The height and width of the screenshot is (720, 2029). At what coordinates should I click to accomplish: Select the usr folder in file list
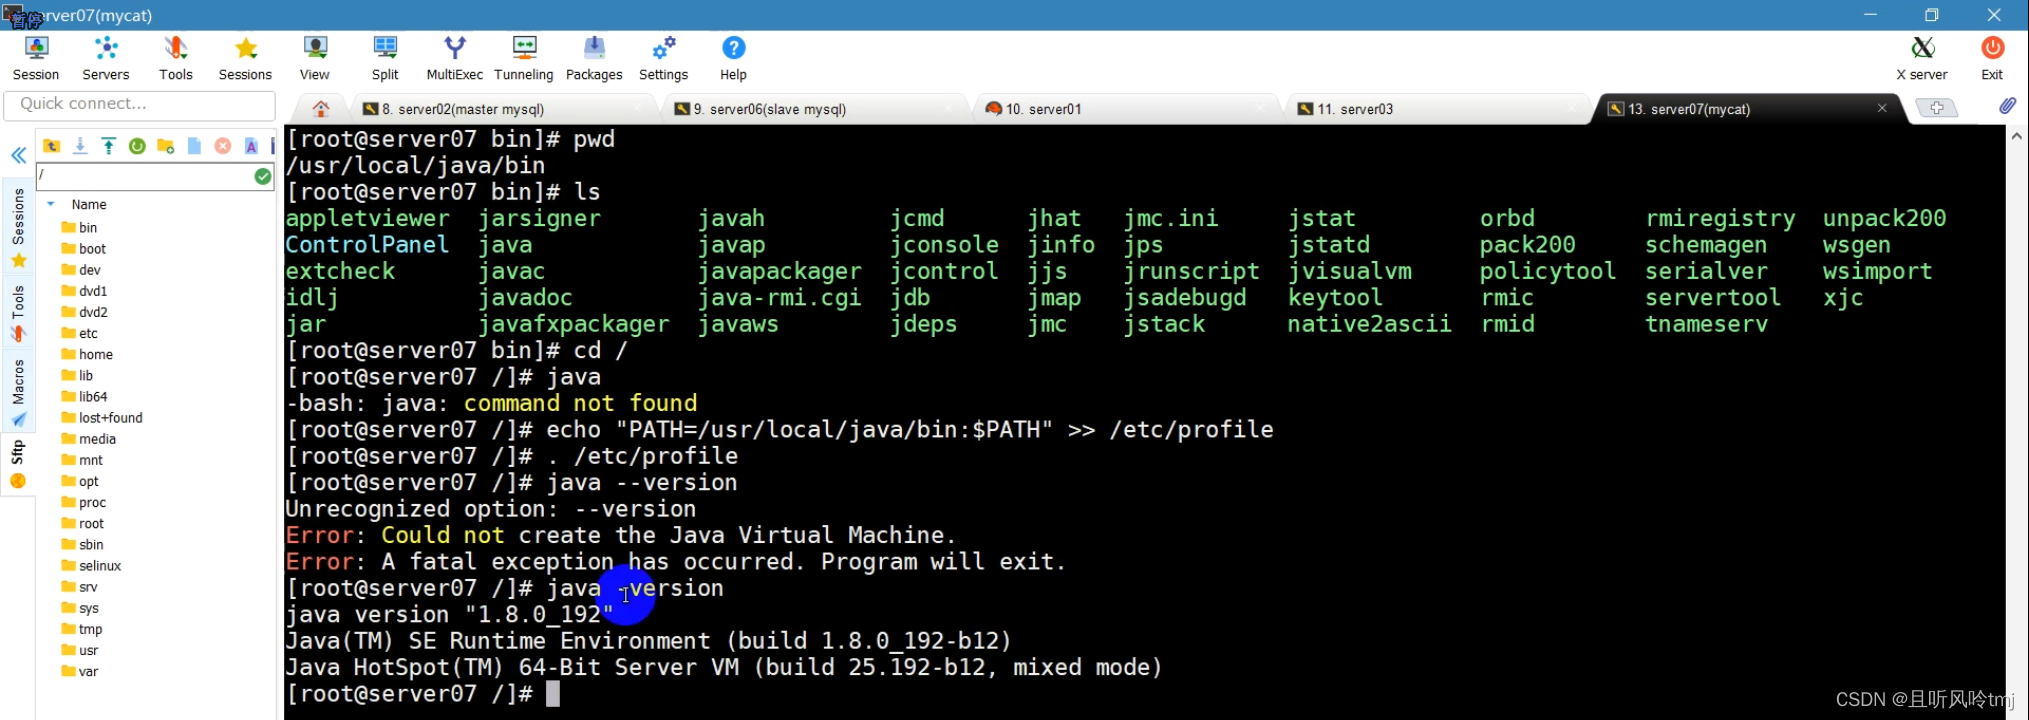point(80,650)
